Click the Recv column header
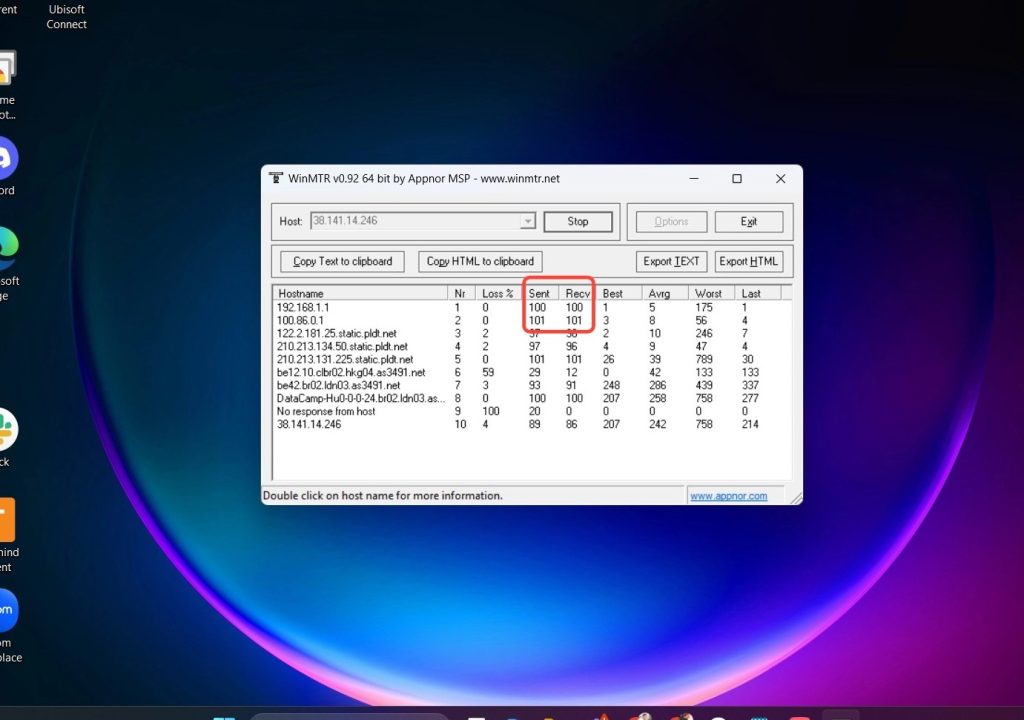The height and width of the screenshot is (720, 1024). [577, 293]
